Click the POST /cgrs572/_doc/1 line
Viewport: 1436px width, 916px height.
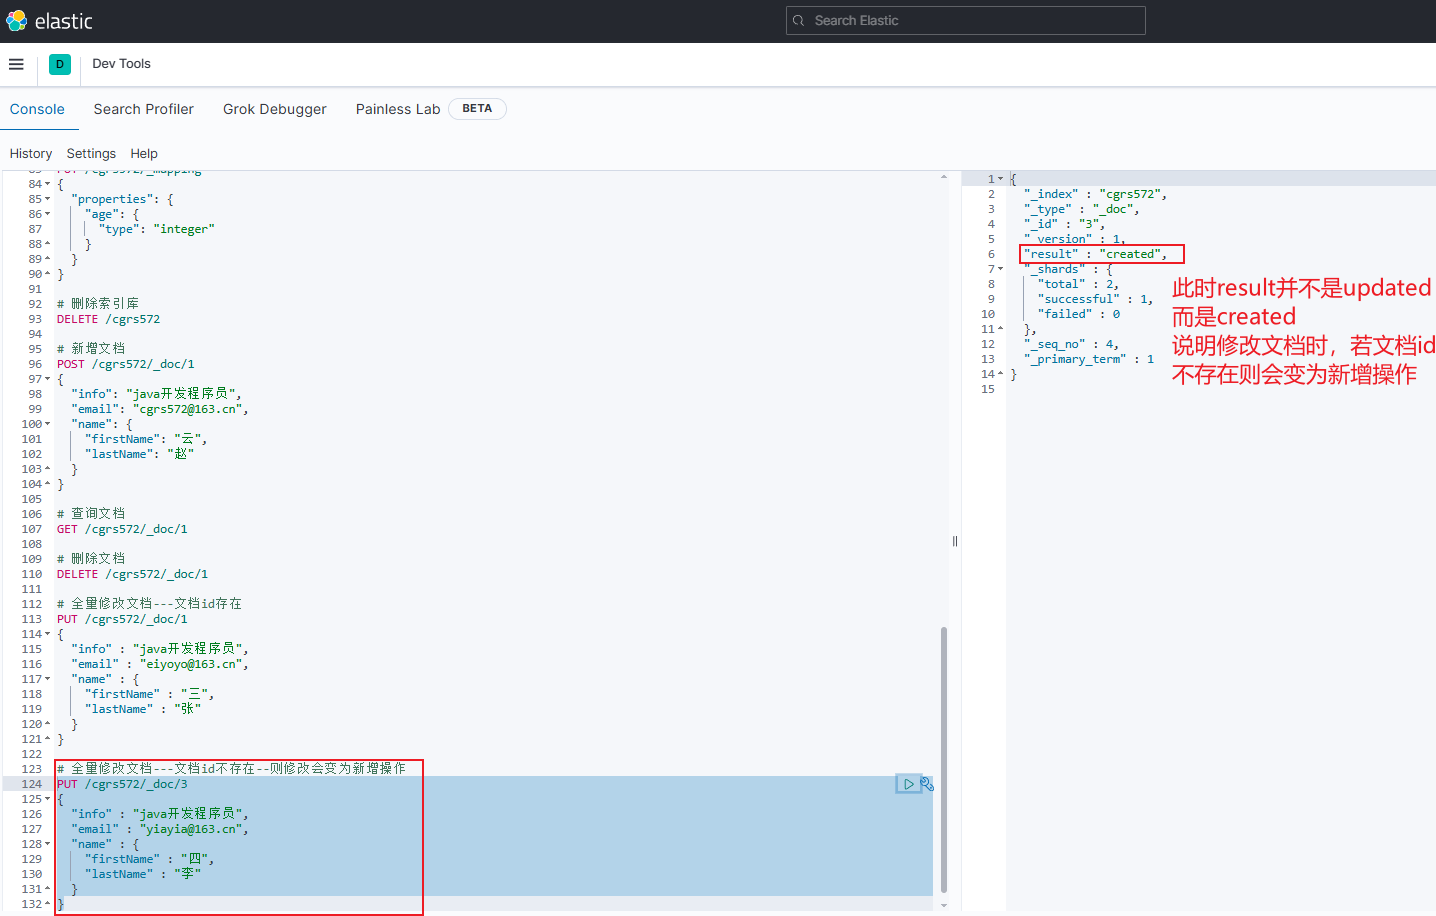pyautogui.click(x=126, y=364)
